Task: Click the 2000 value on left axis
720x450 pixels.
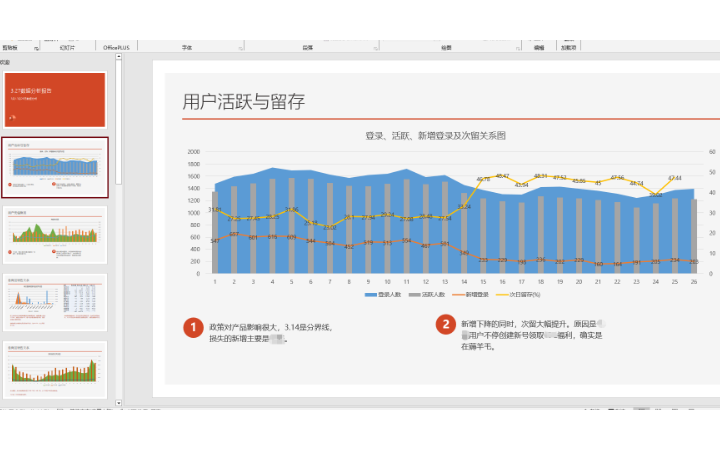Action: 194,152
